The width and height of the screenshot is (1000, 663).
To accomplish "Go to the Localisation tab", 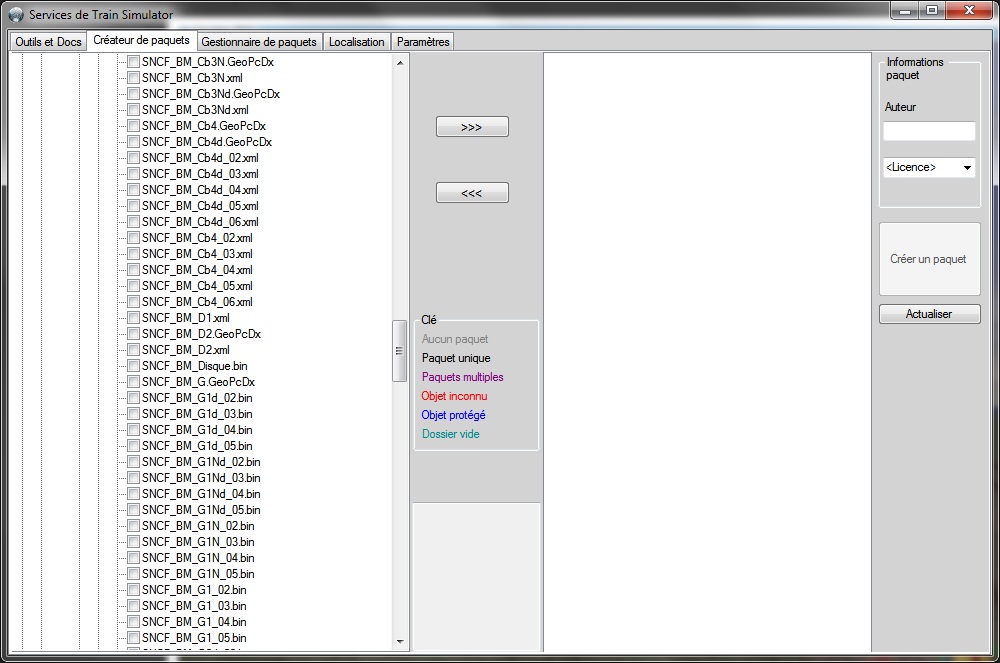I will pos(357,42).
